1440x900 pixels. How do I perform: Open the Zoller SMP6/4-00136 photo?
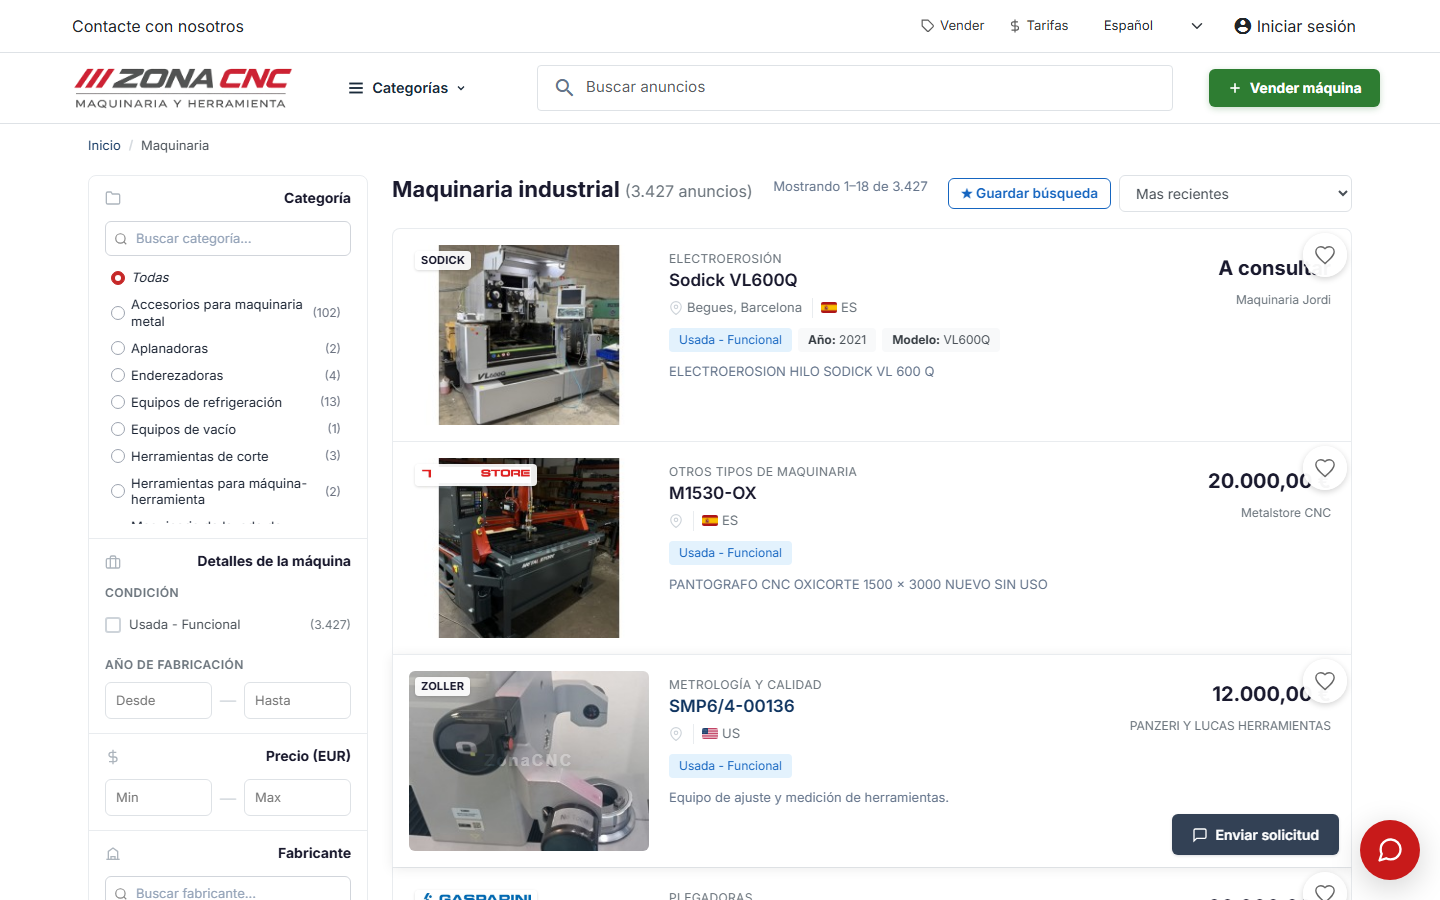point(529,761)
